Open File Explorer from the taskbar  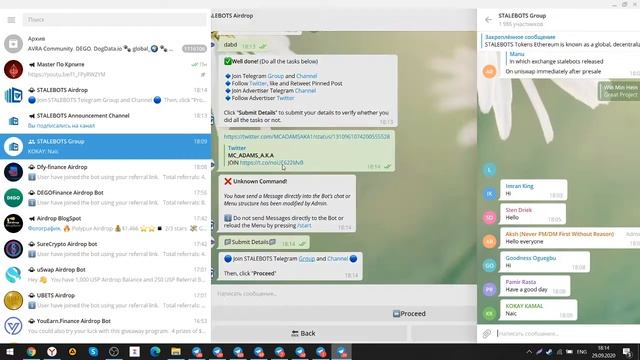click(x=176, y=351)
